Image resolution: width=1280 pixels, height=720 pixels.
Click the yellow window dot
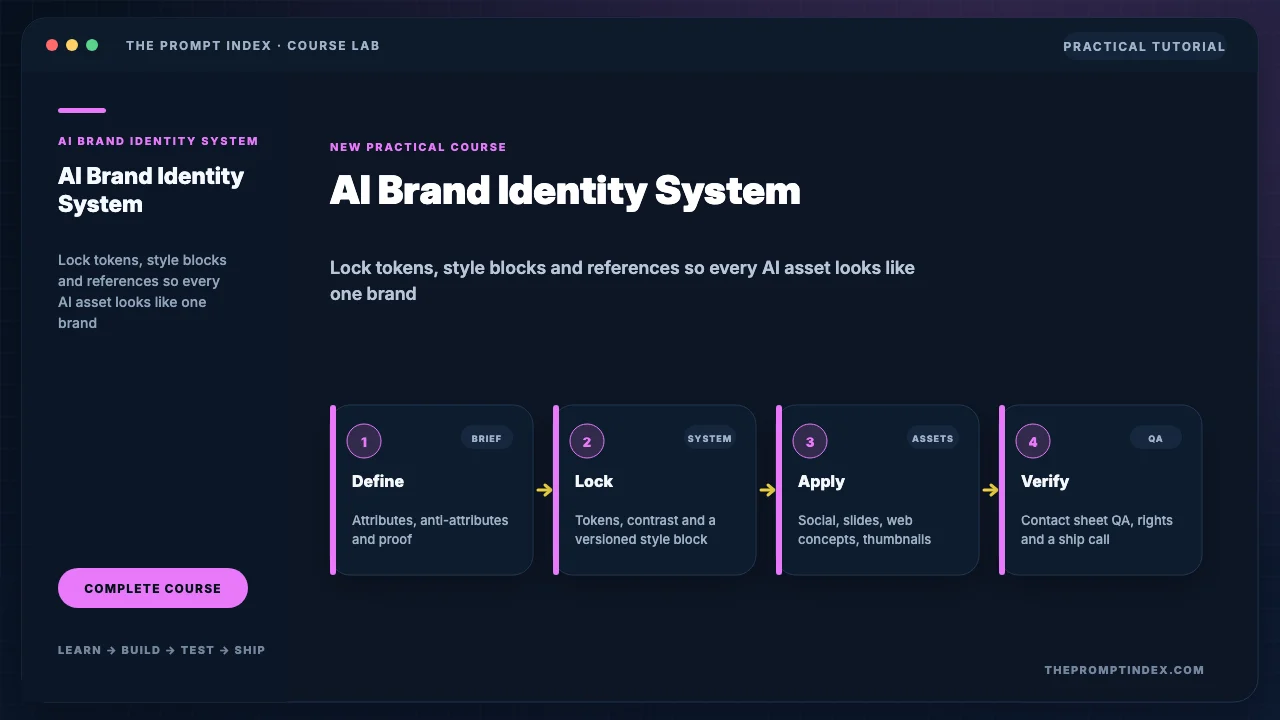72,45
